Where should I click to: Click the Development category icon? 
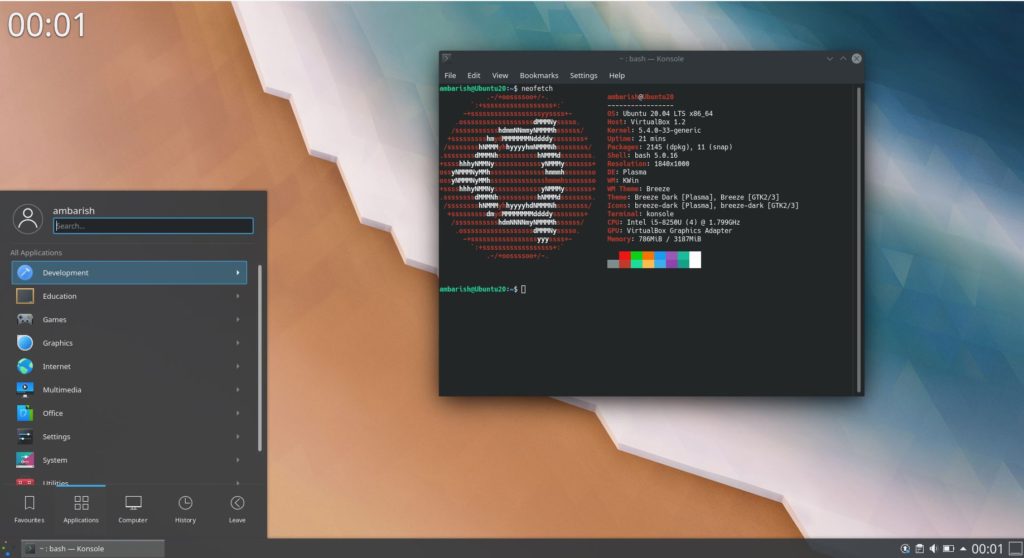click(25, 272)
